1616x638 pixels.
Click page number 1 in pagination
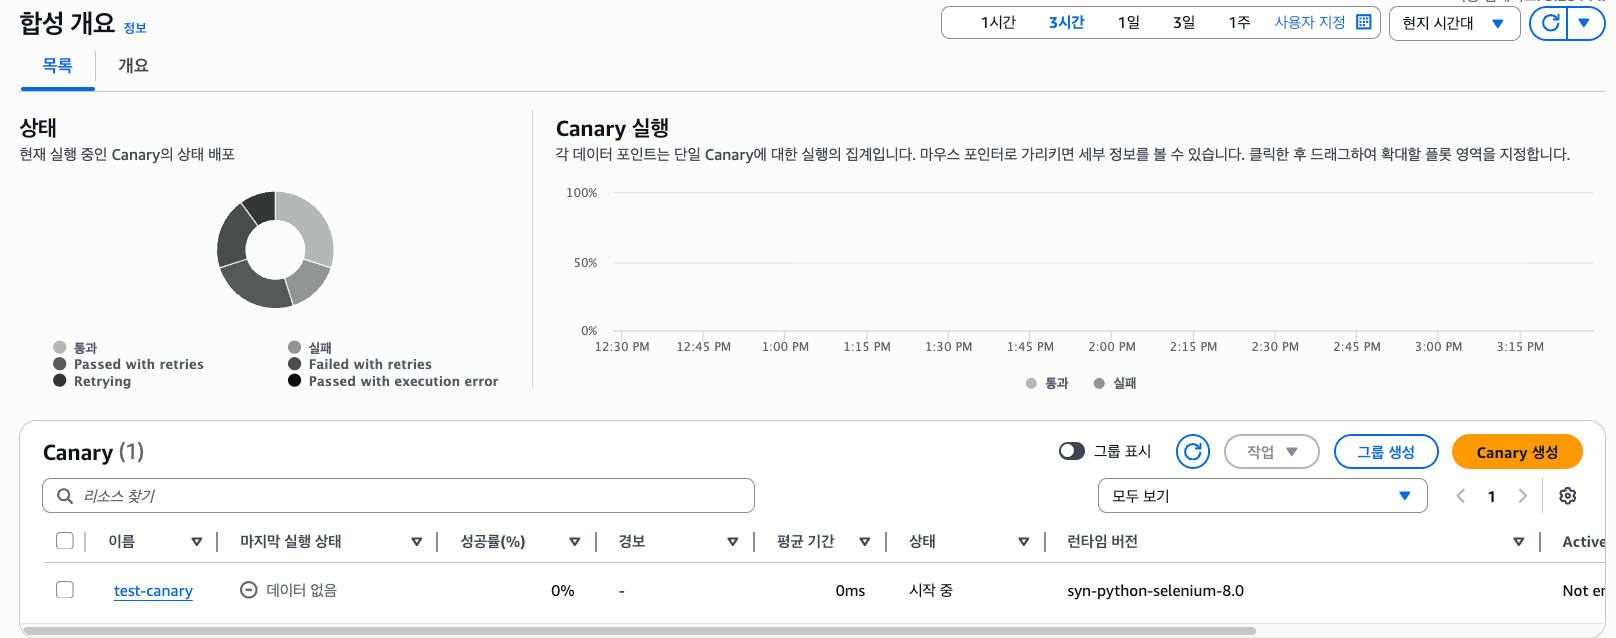(x=1492, y=497)
